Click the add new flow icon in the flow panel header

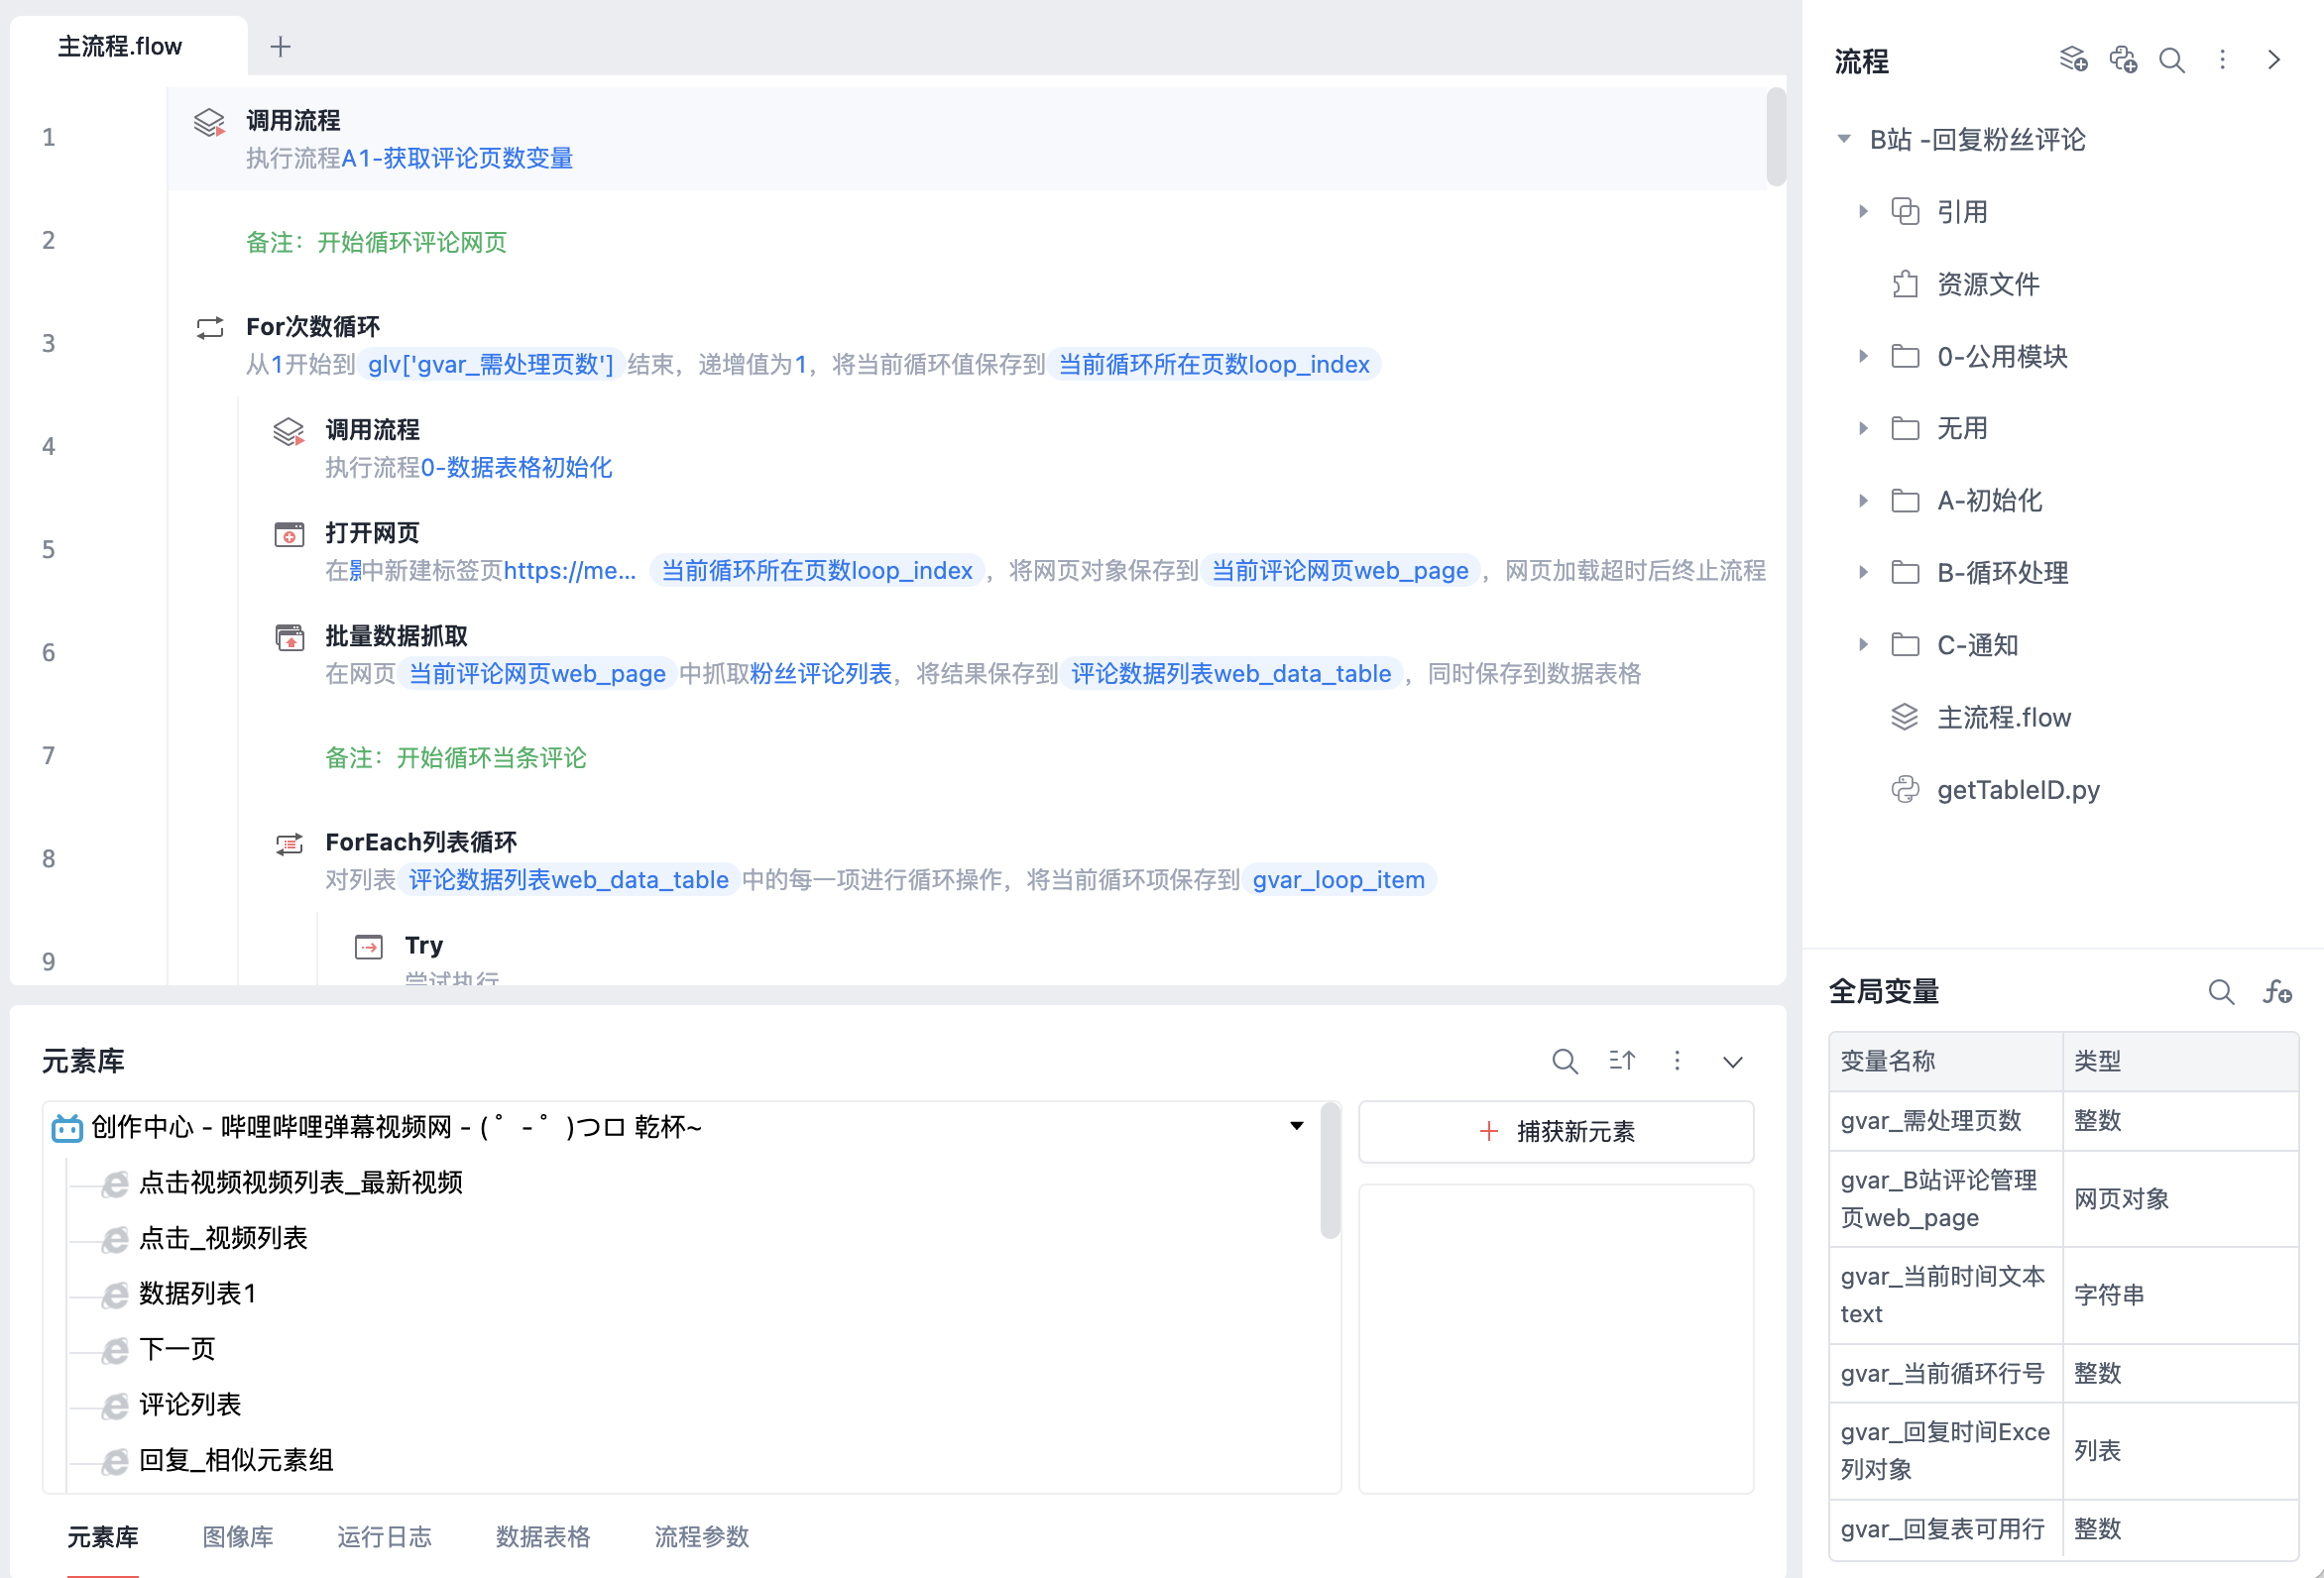(x=2073, y=60)
